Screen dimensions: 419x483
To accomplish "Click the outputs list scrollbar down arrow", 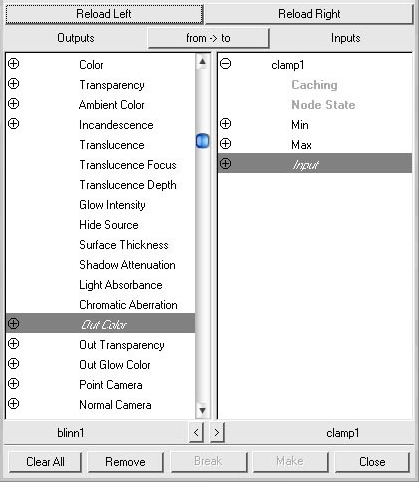I will coord(202,409).
